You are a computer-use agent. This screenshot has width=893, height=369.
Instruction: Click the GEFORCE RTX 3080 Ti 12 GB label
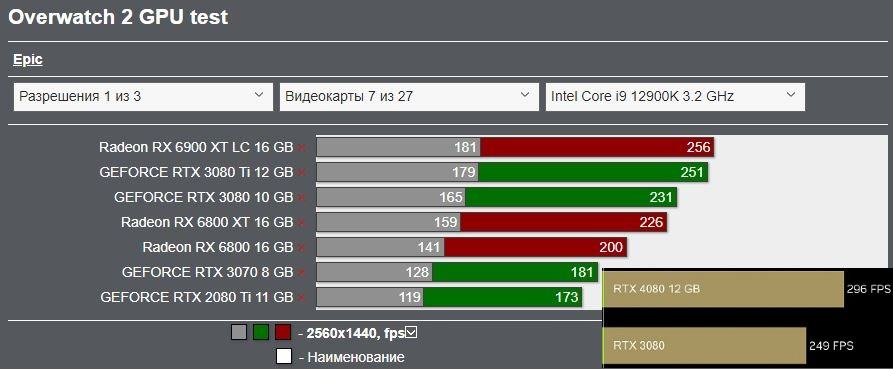click(196, 173)
